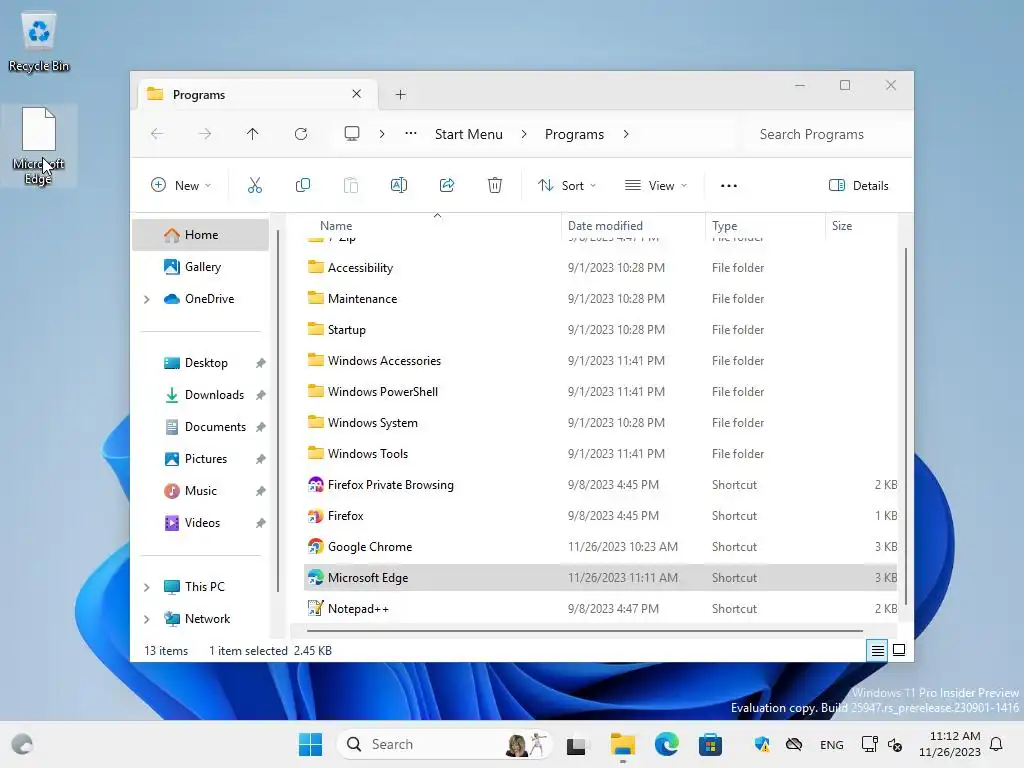The height and width of the screenshot is (768, 1024).
Task: Click the Delete trash icon
Action: (x=494, y=185)
